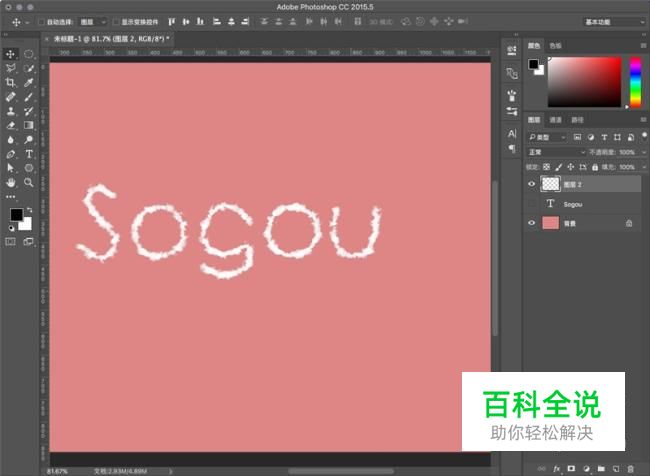Select the Ellipse shape tool
Viewport: 650px width, 476px height.
[29, 168]
